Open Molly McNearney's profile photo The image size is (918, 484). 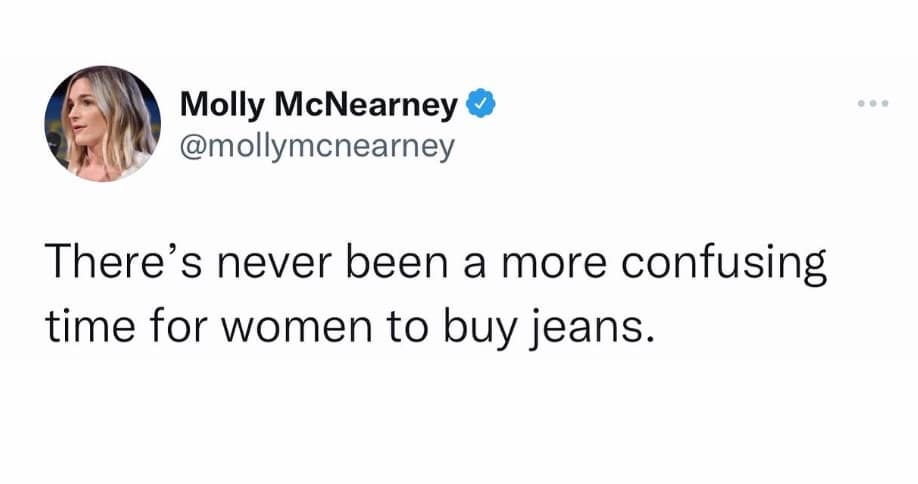tap(102, 124)
